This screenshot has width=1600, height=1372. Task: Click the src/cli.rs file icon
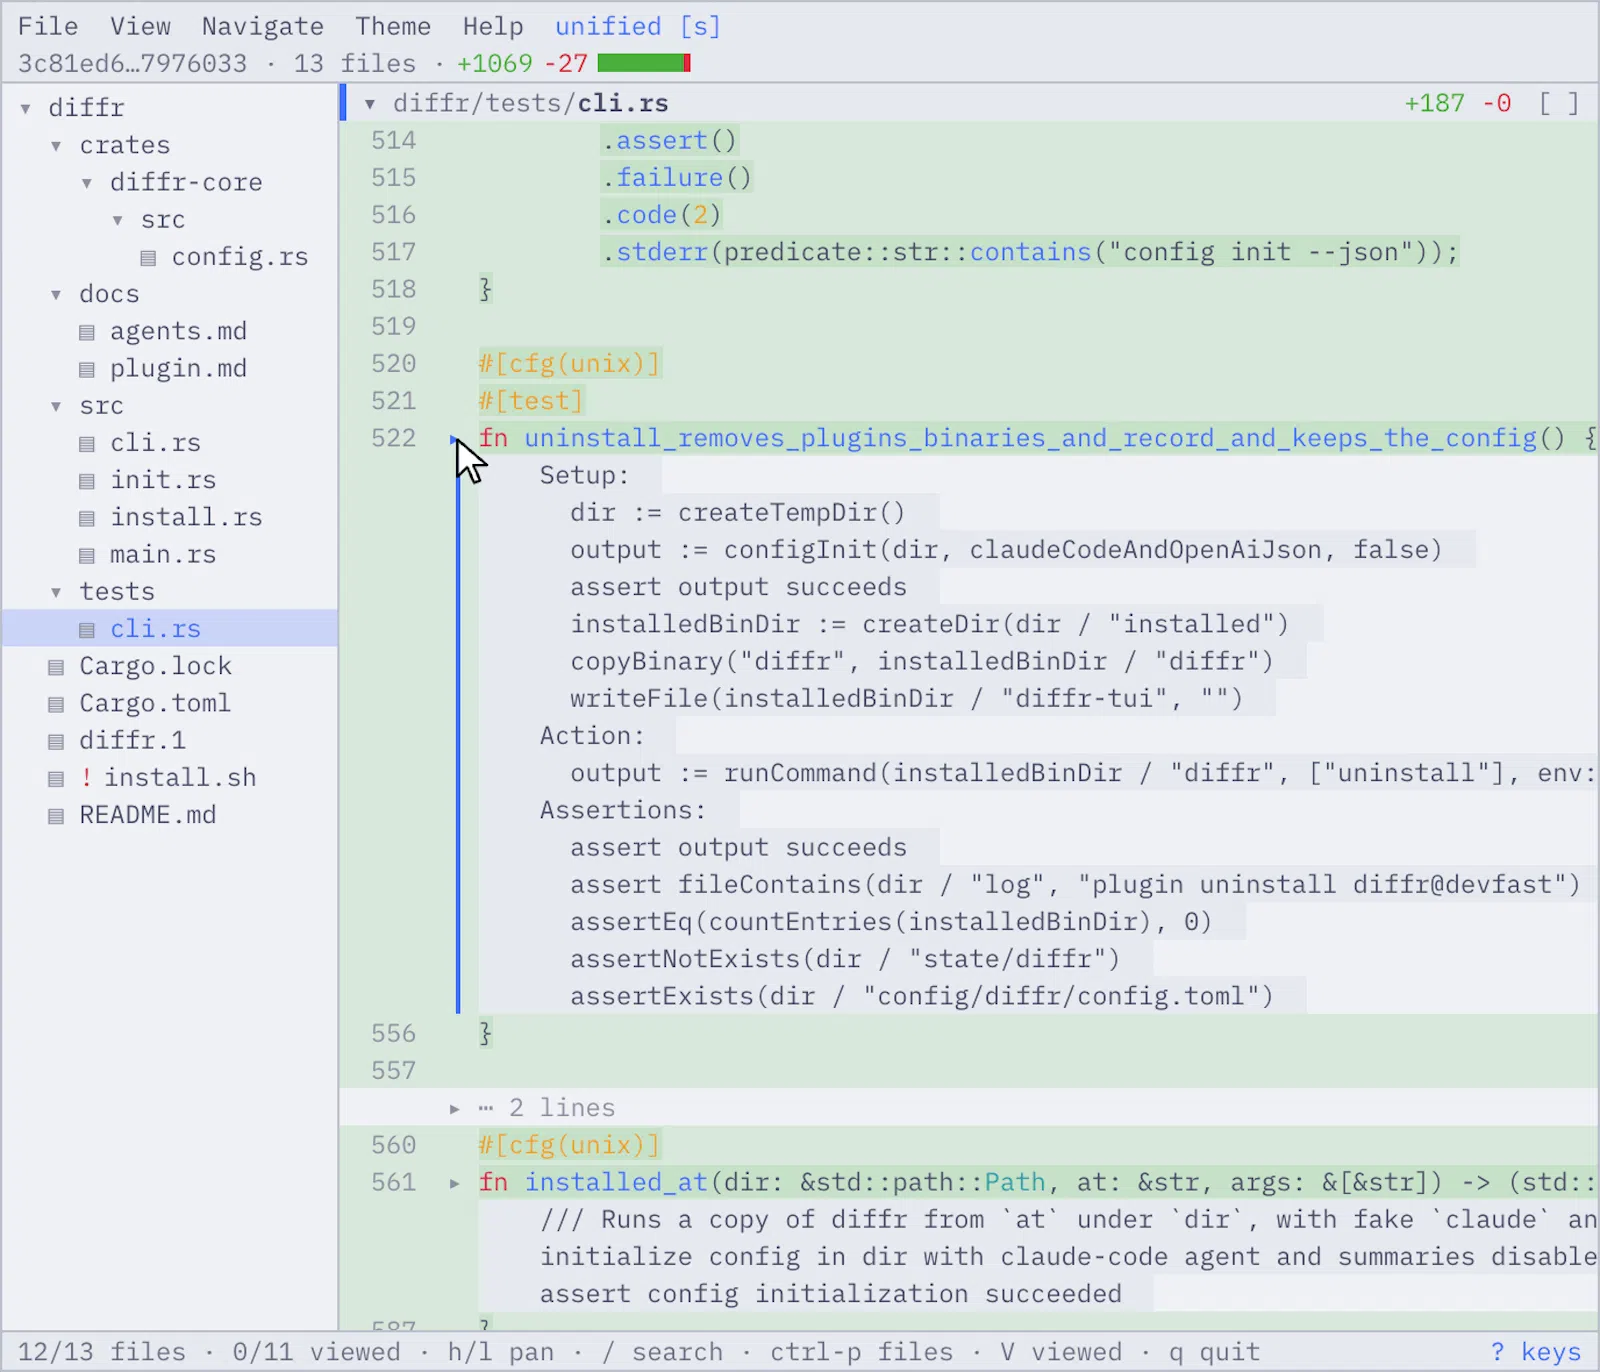[x=87, y=444]
